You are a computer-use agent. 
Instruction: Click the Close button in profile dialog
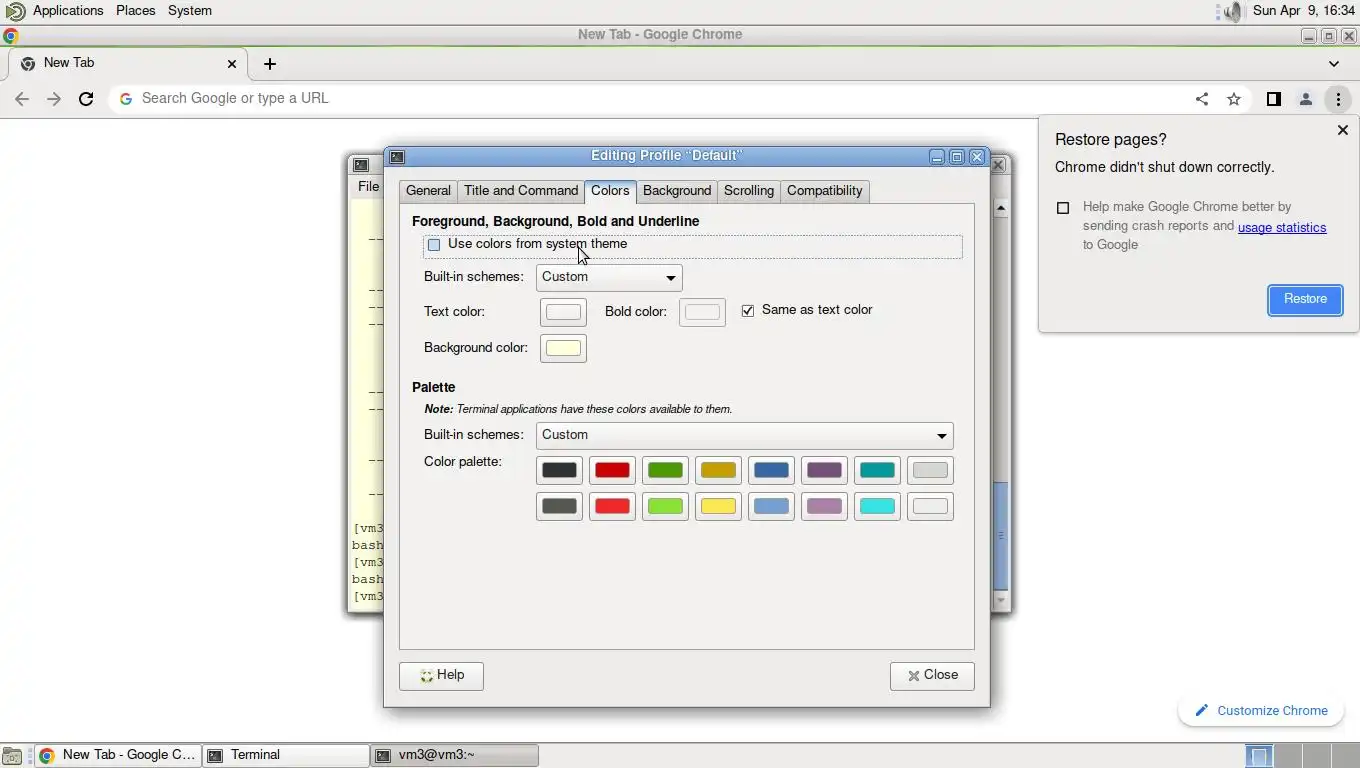(x=932, y=676)
